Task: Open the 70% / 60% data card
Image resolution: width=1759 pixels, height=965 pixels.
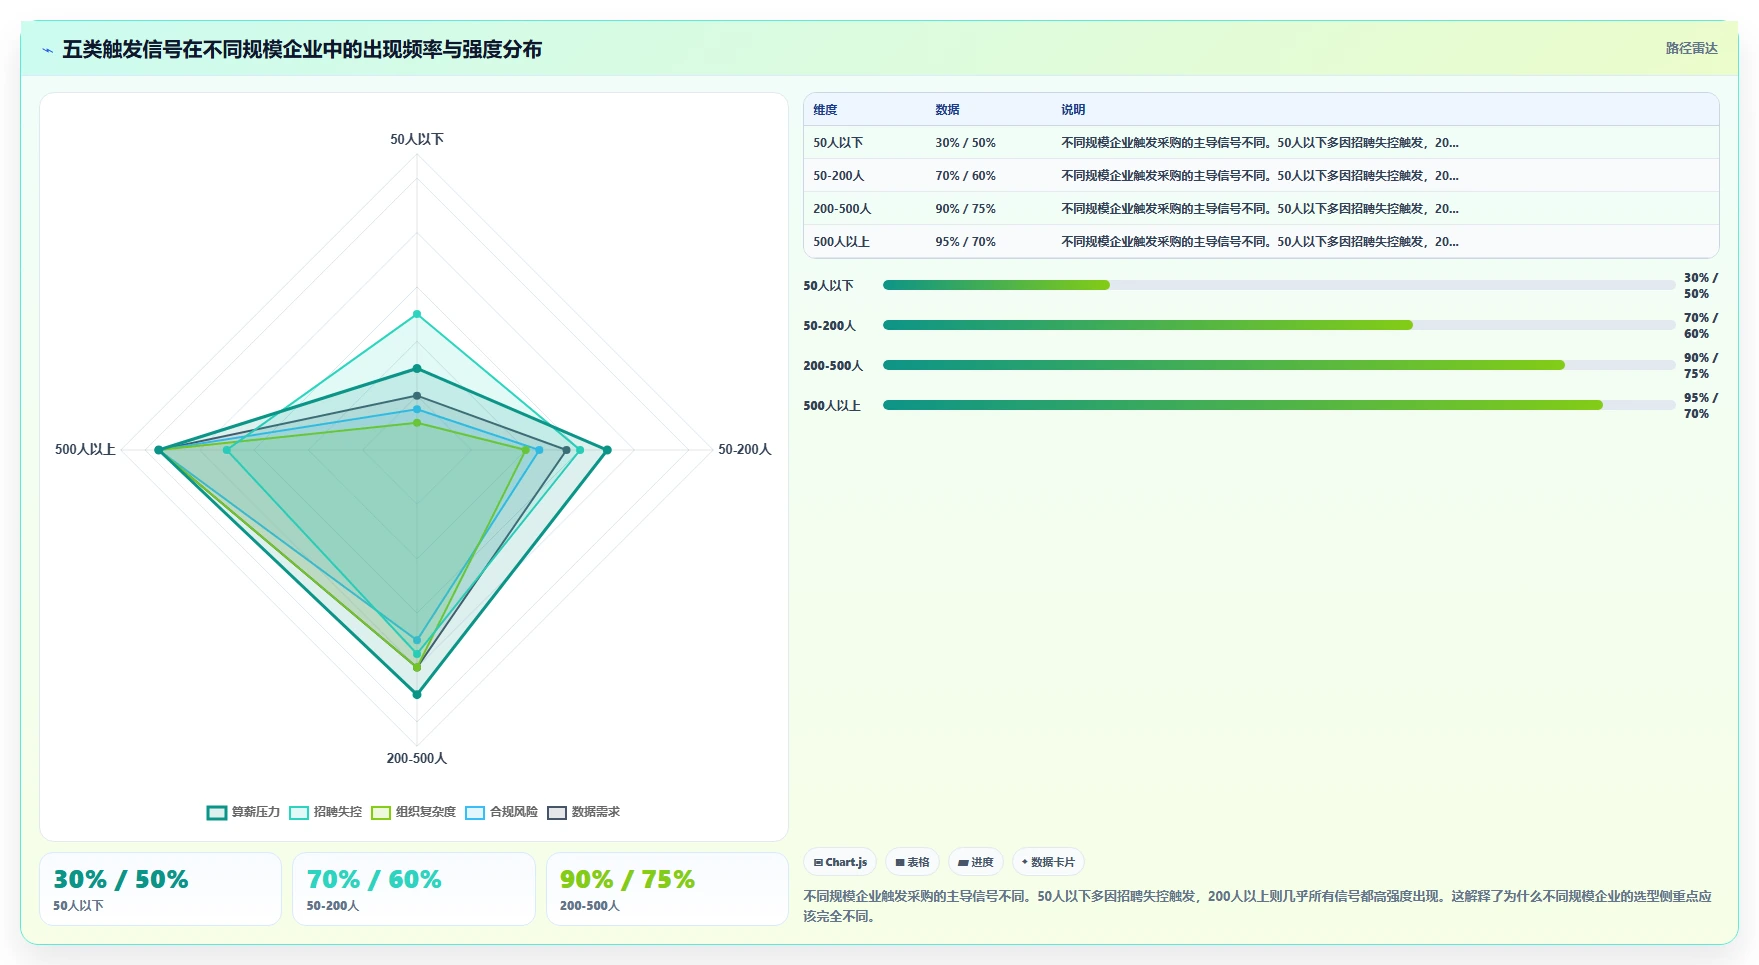Action: coord(413,889)
